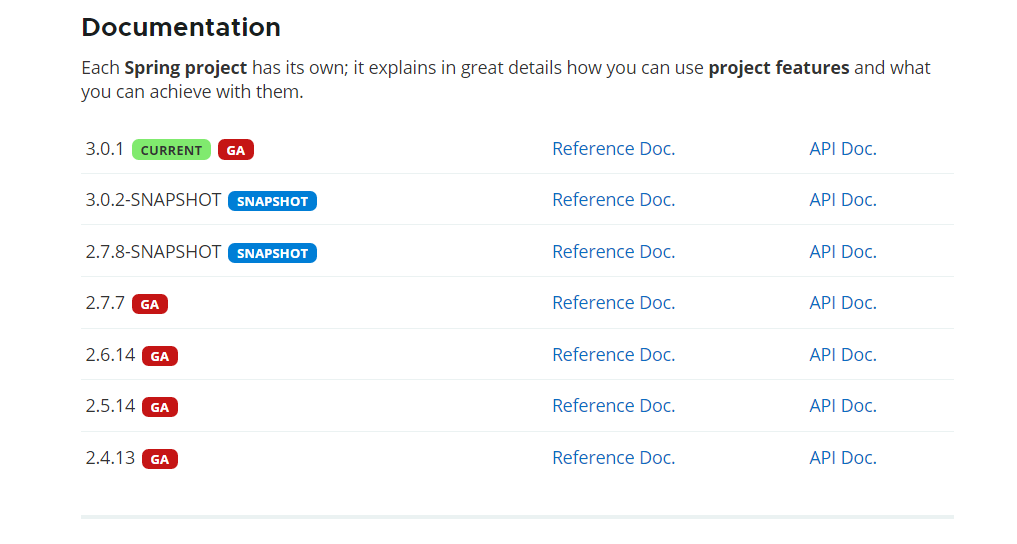Viewport: 1017px width, 544px height.
Task: Click the green CURRENT badge
Action: [171, 150]
